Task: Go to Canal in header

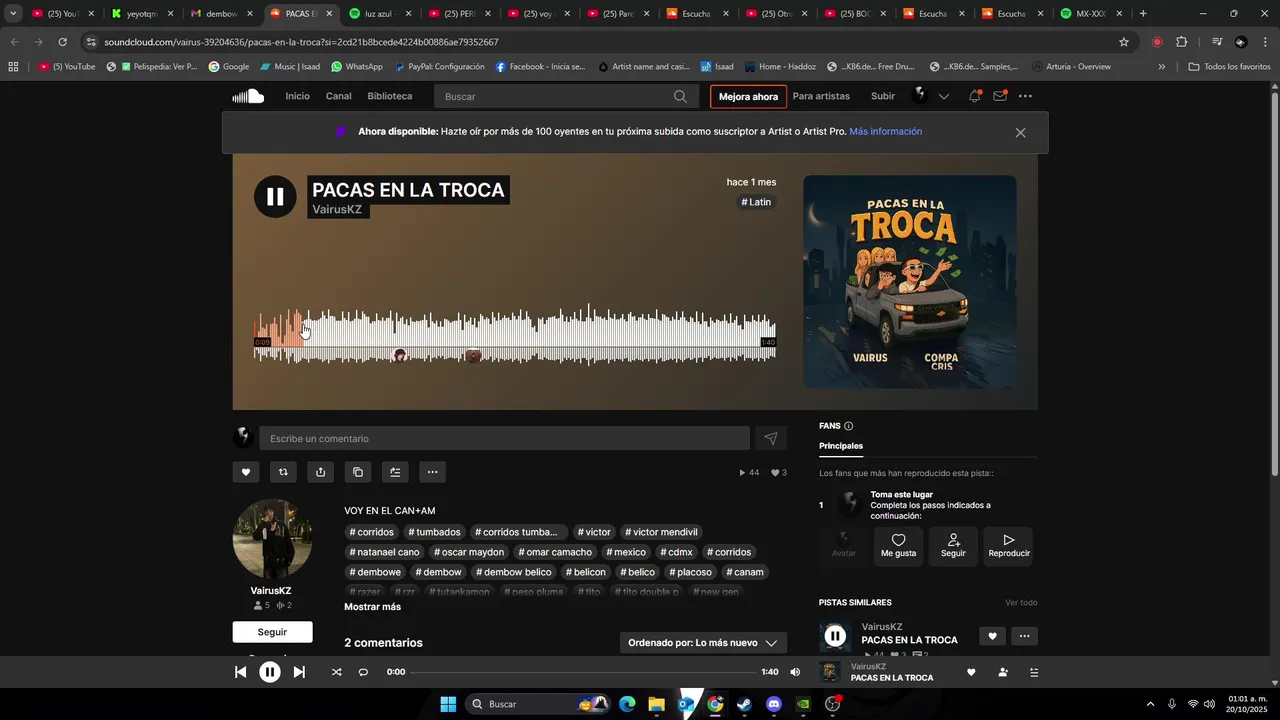Action: point(339,96)
